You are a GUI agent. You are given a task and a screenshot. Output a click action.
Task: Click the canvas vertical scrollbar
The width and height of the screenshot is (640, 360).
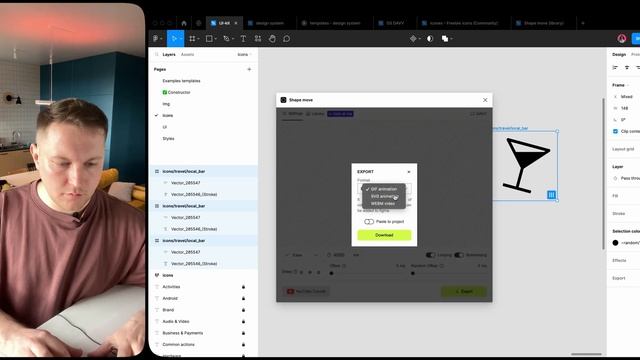[603, 173]
